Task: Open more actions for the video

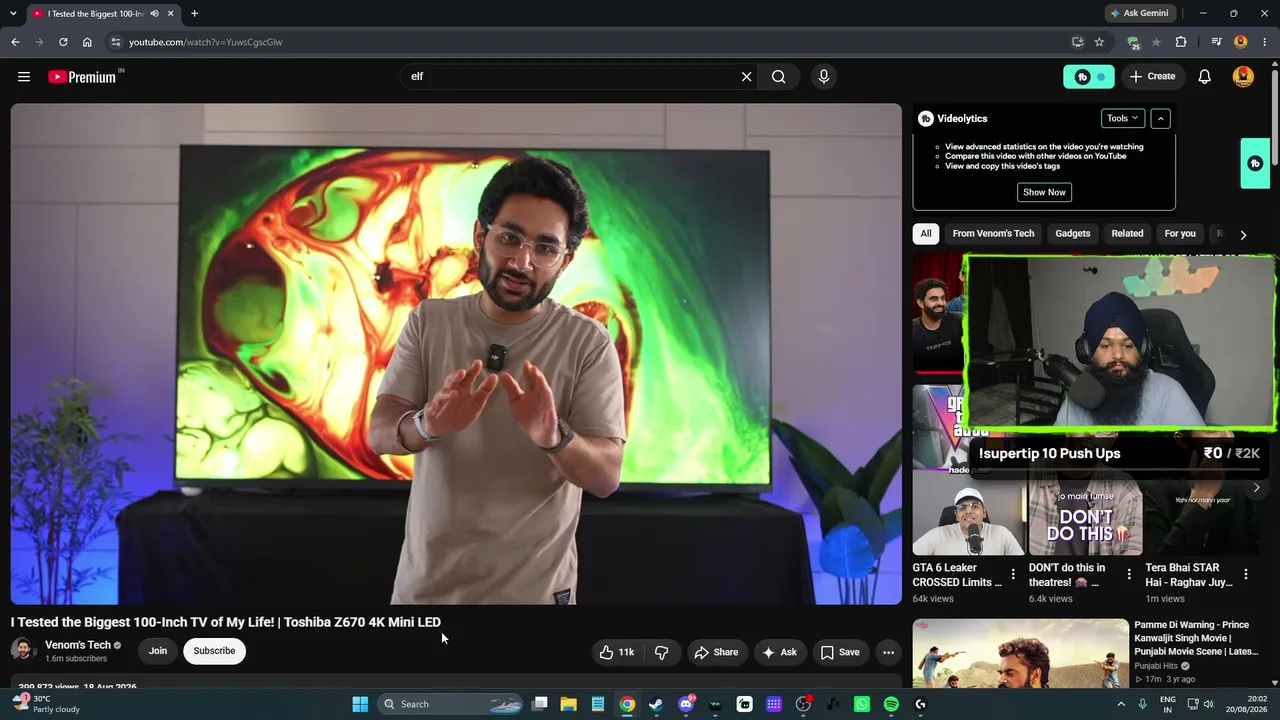Action: pos(888,652)
